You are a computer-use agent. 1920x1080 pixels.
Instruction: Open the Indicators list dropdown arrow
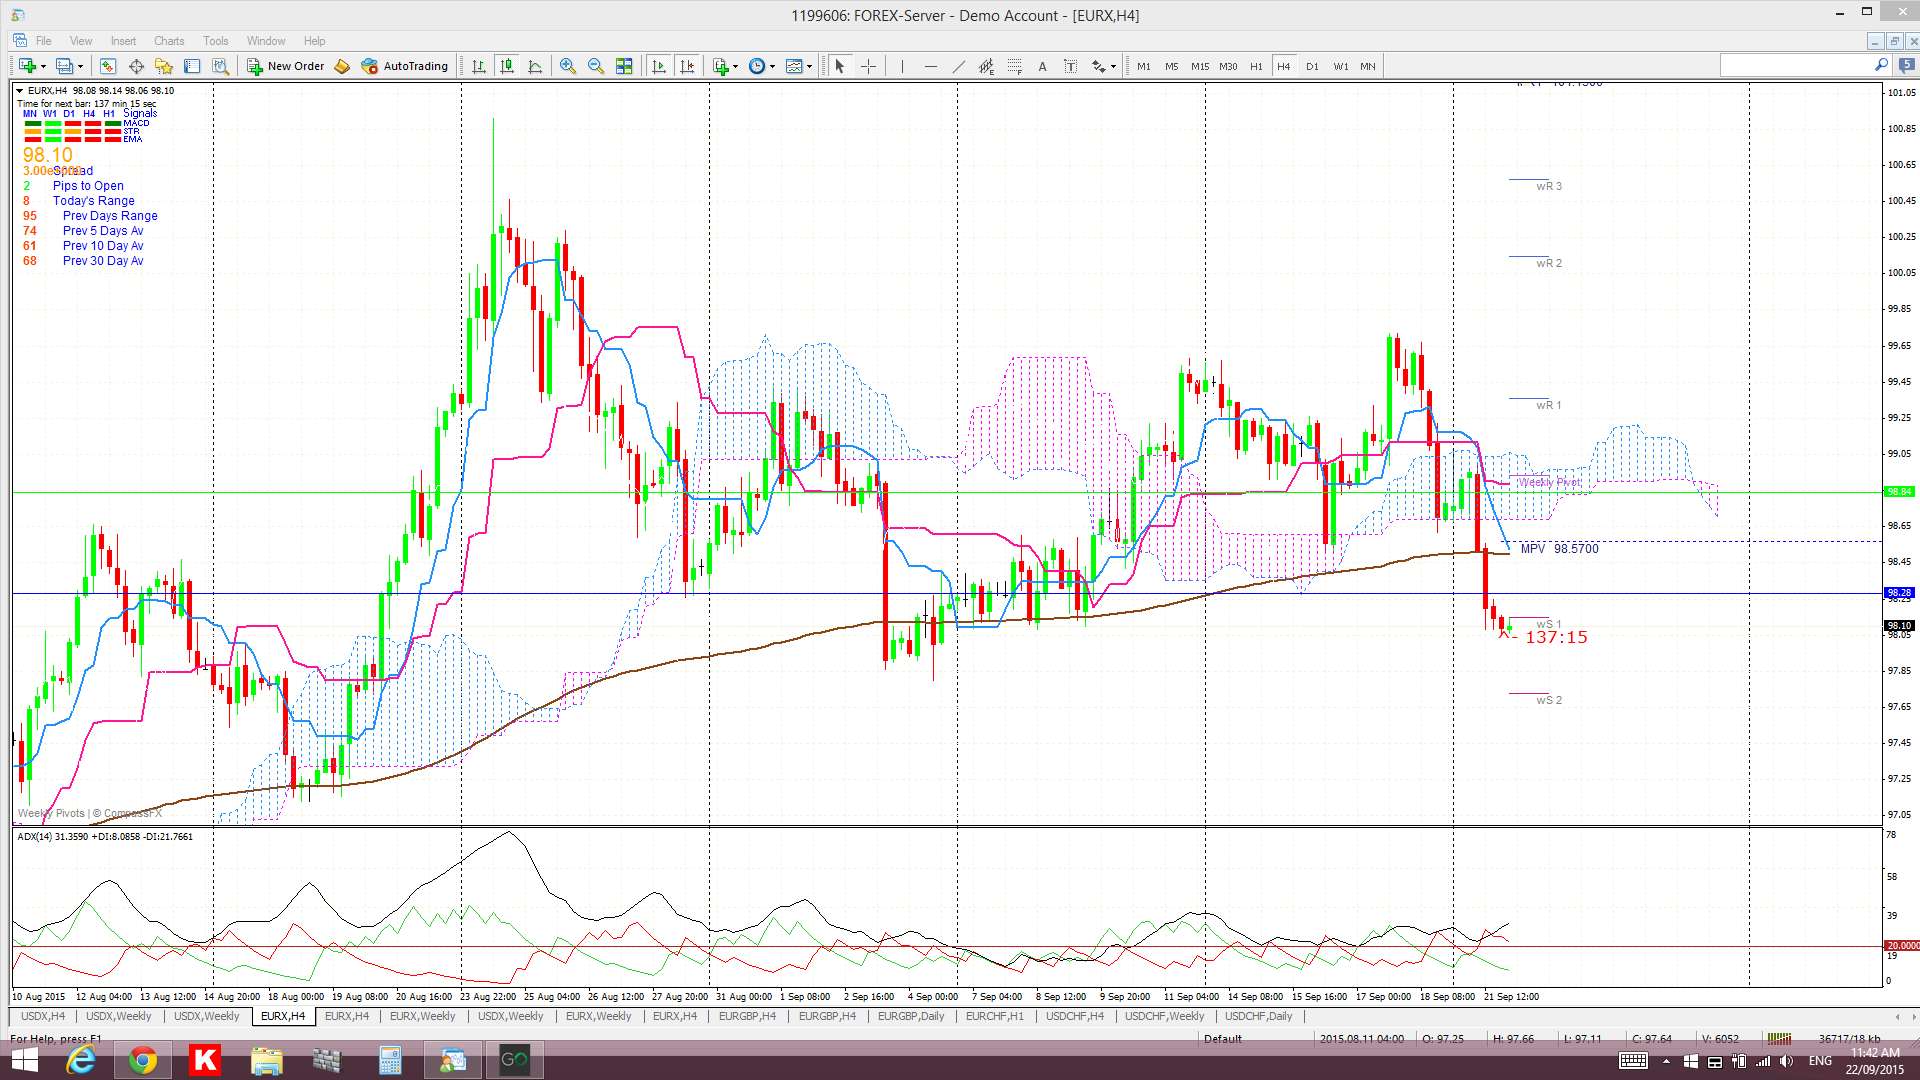click(x=735, y=67)
